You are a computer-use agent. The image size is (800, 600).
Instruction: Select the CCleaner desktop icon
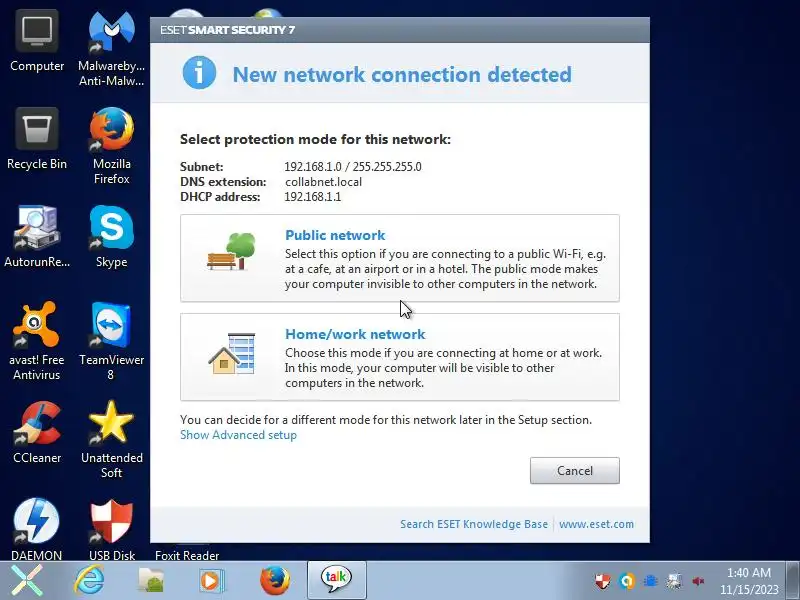pyautogui.click(x=37, y=433)
